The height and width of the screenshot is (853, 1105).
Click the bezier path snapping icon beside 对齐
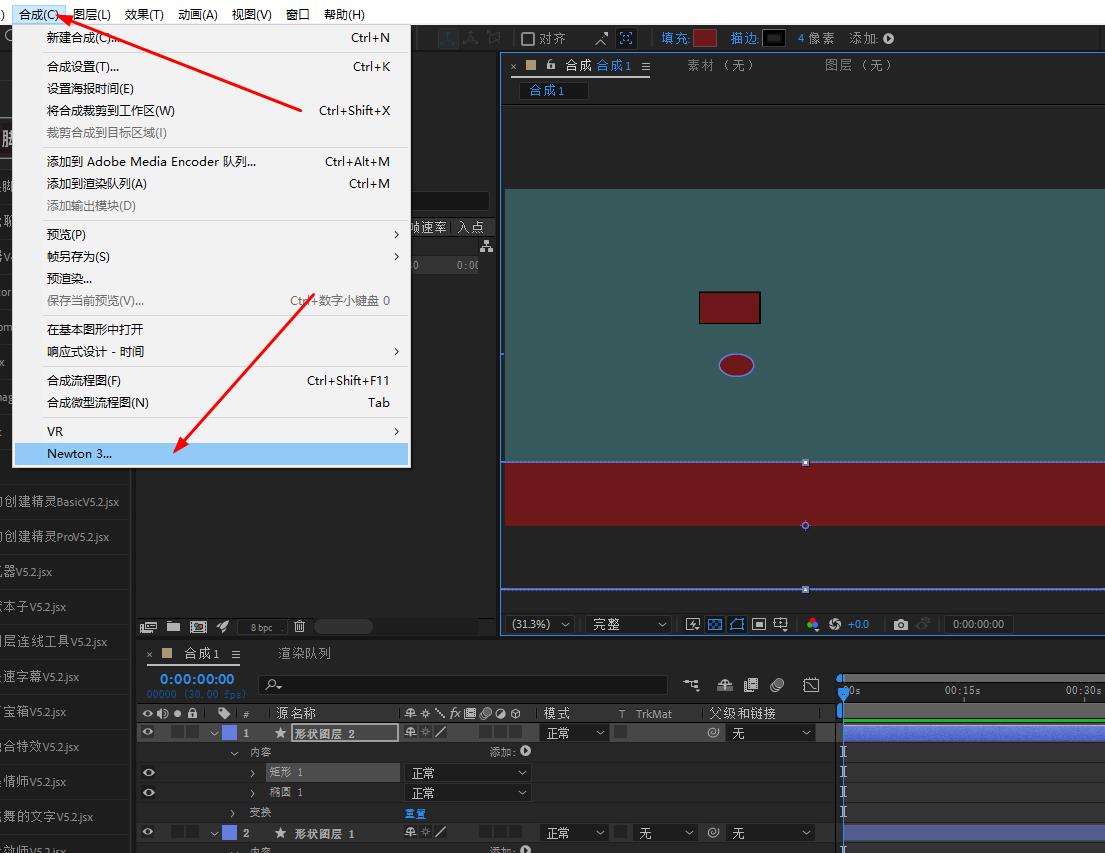click(x=601, y=38)
